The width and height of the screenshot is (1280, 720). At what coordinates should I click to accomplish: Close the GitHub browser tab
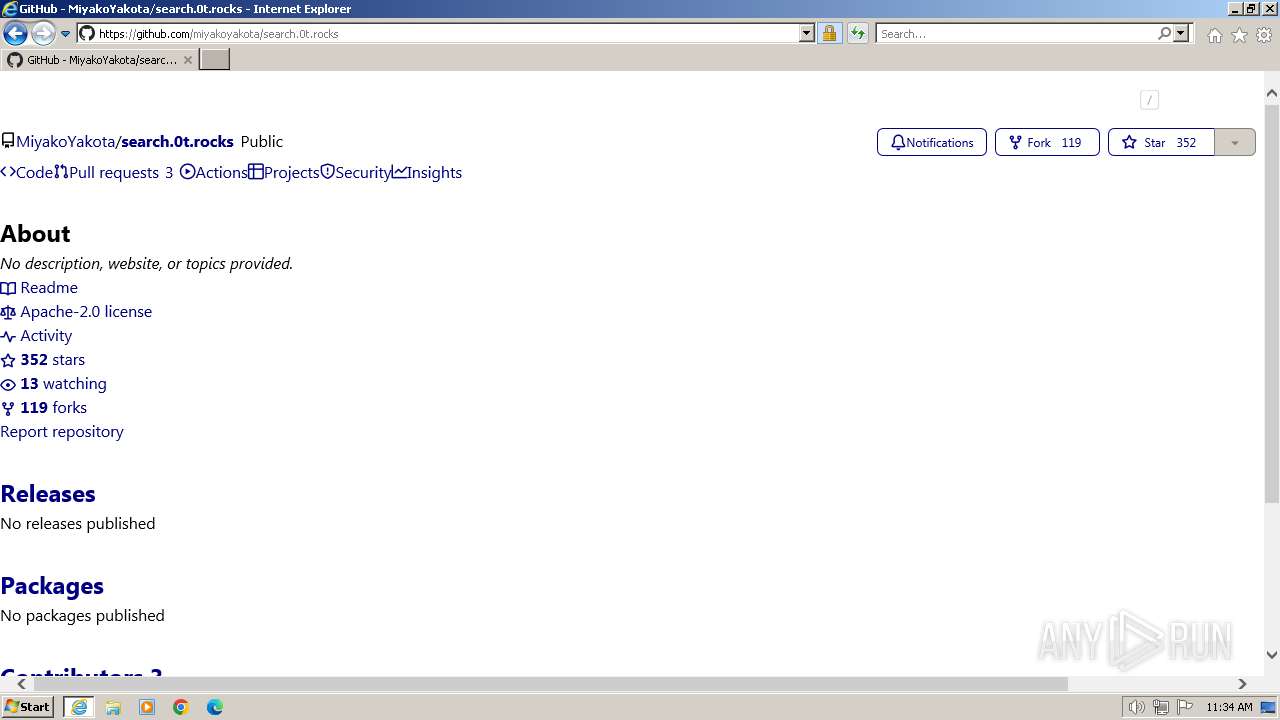pos(187,60)
